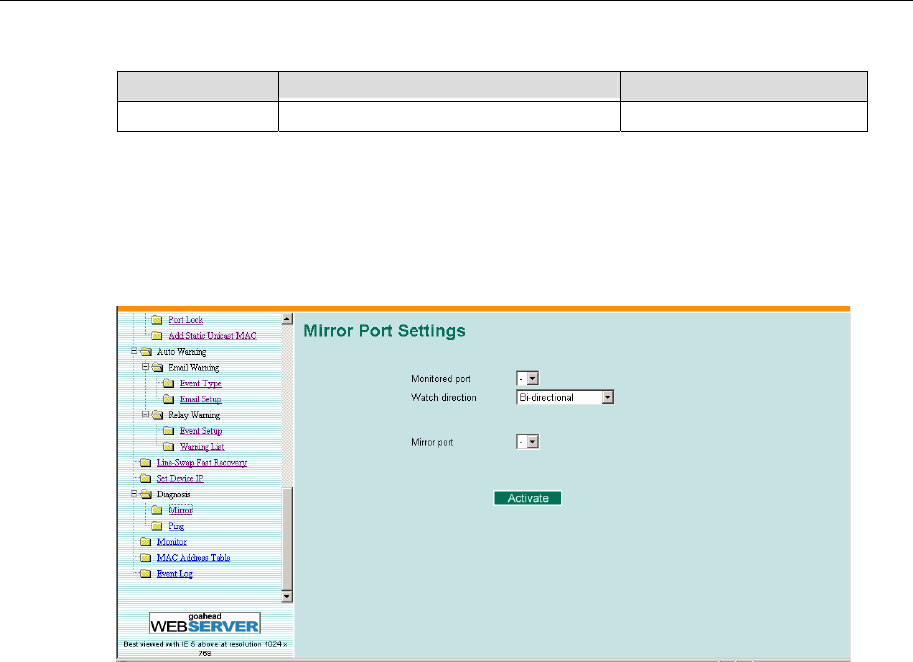Click the Ping folder icon
This screenshot has width=913, height=662.
157,525
